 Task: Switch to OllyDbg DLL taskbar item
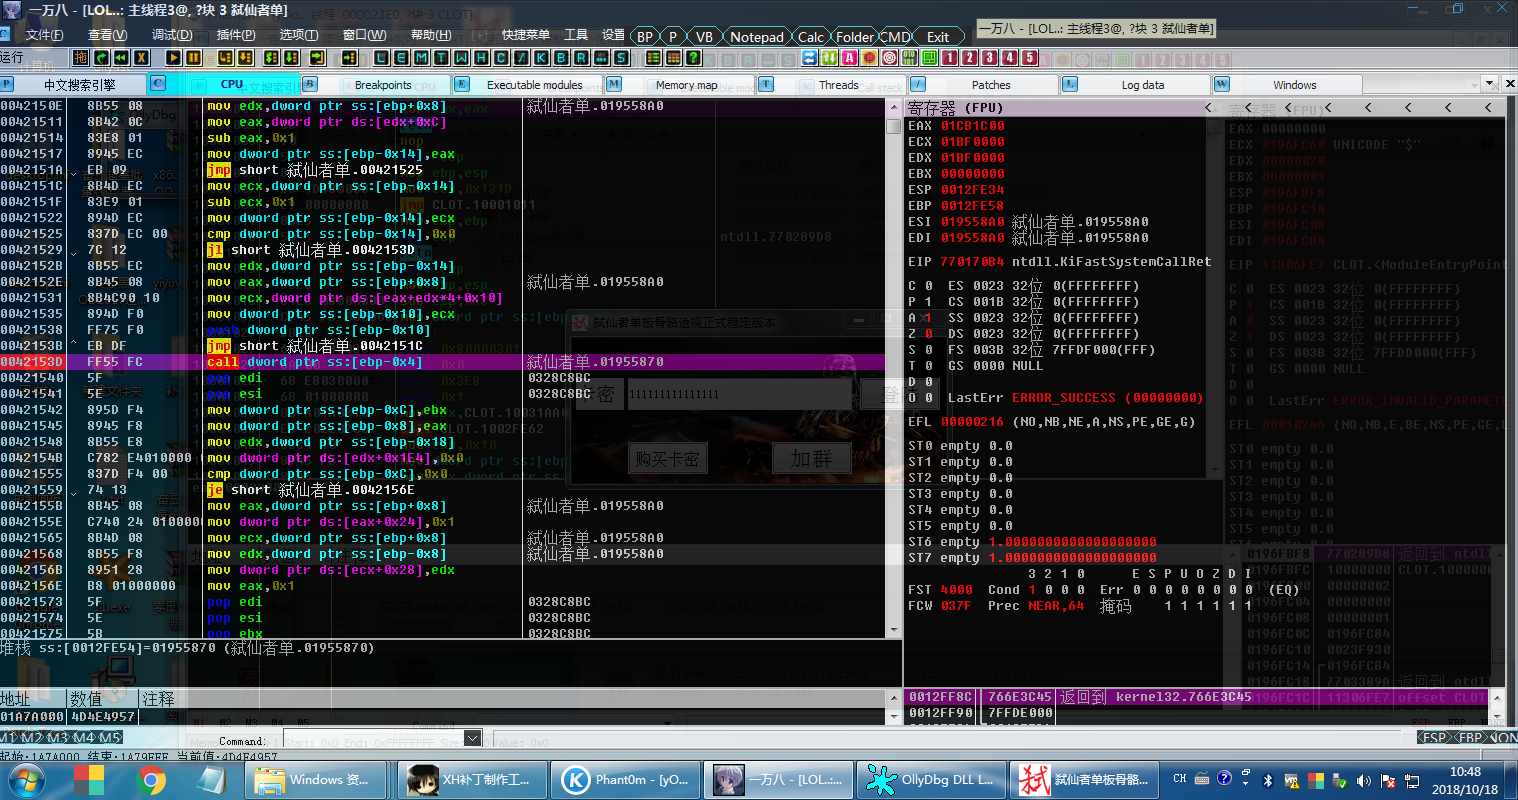point(930,780)
